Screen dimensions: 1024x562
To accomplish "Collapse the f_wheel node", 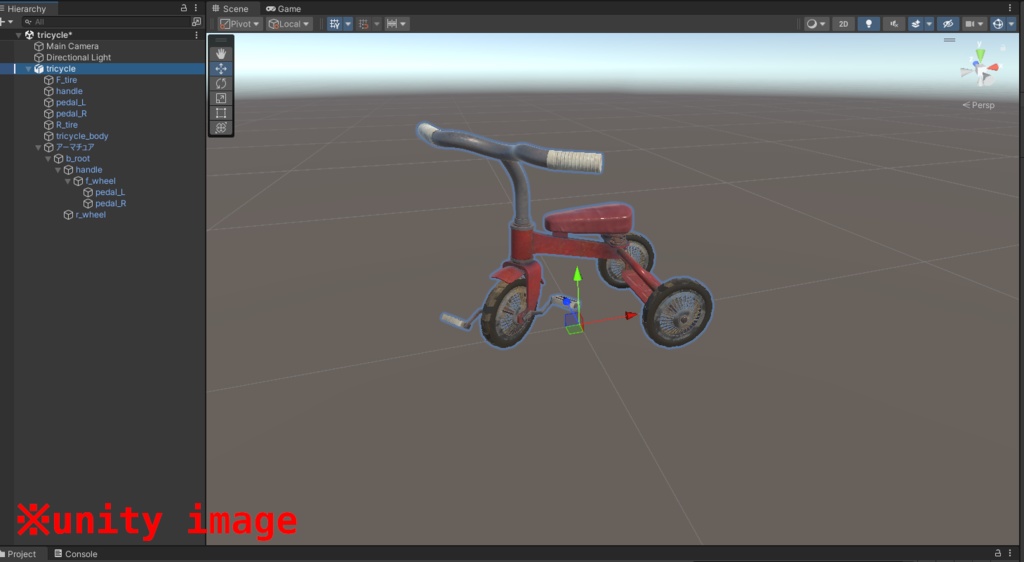I will [x=67, y=181].
